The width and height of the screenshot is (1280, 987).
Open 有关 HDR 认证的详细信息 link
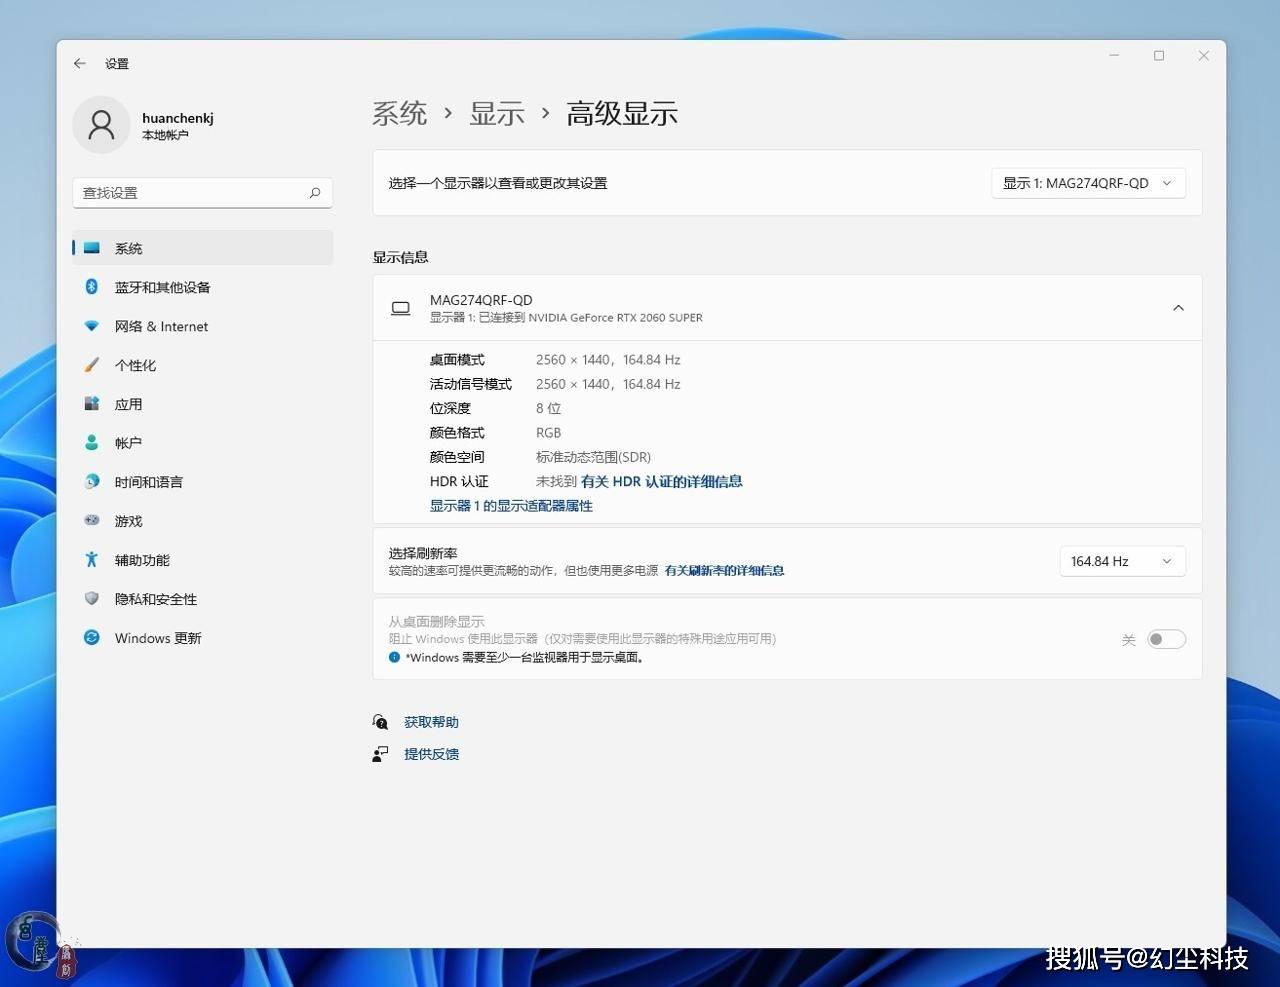tap(661, 481)
